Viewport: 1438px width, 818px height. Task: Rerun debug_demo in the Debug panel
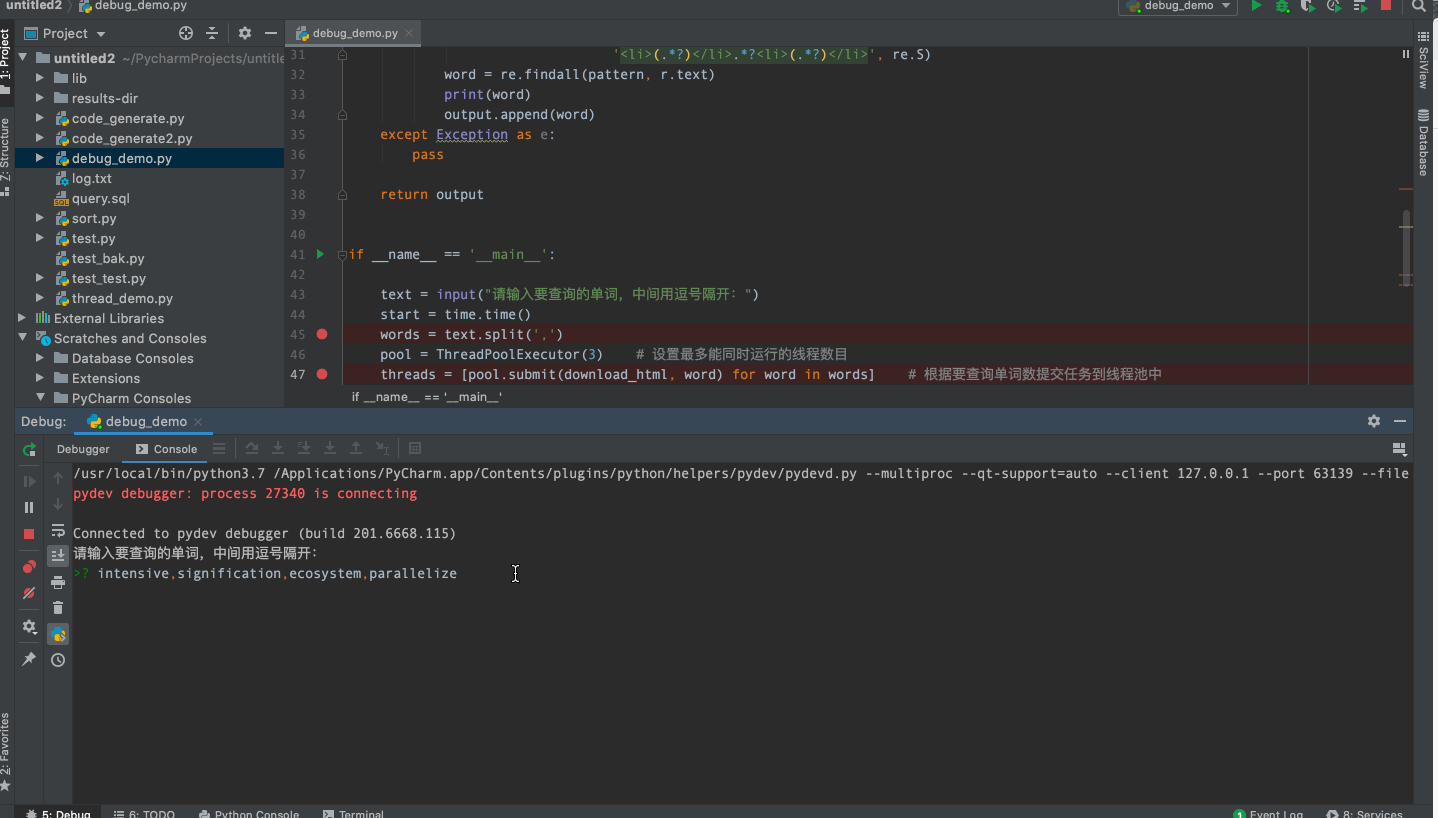pyautogui.click(x=29, y=450)
